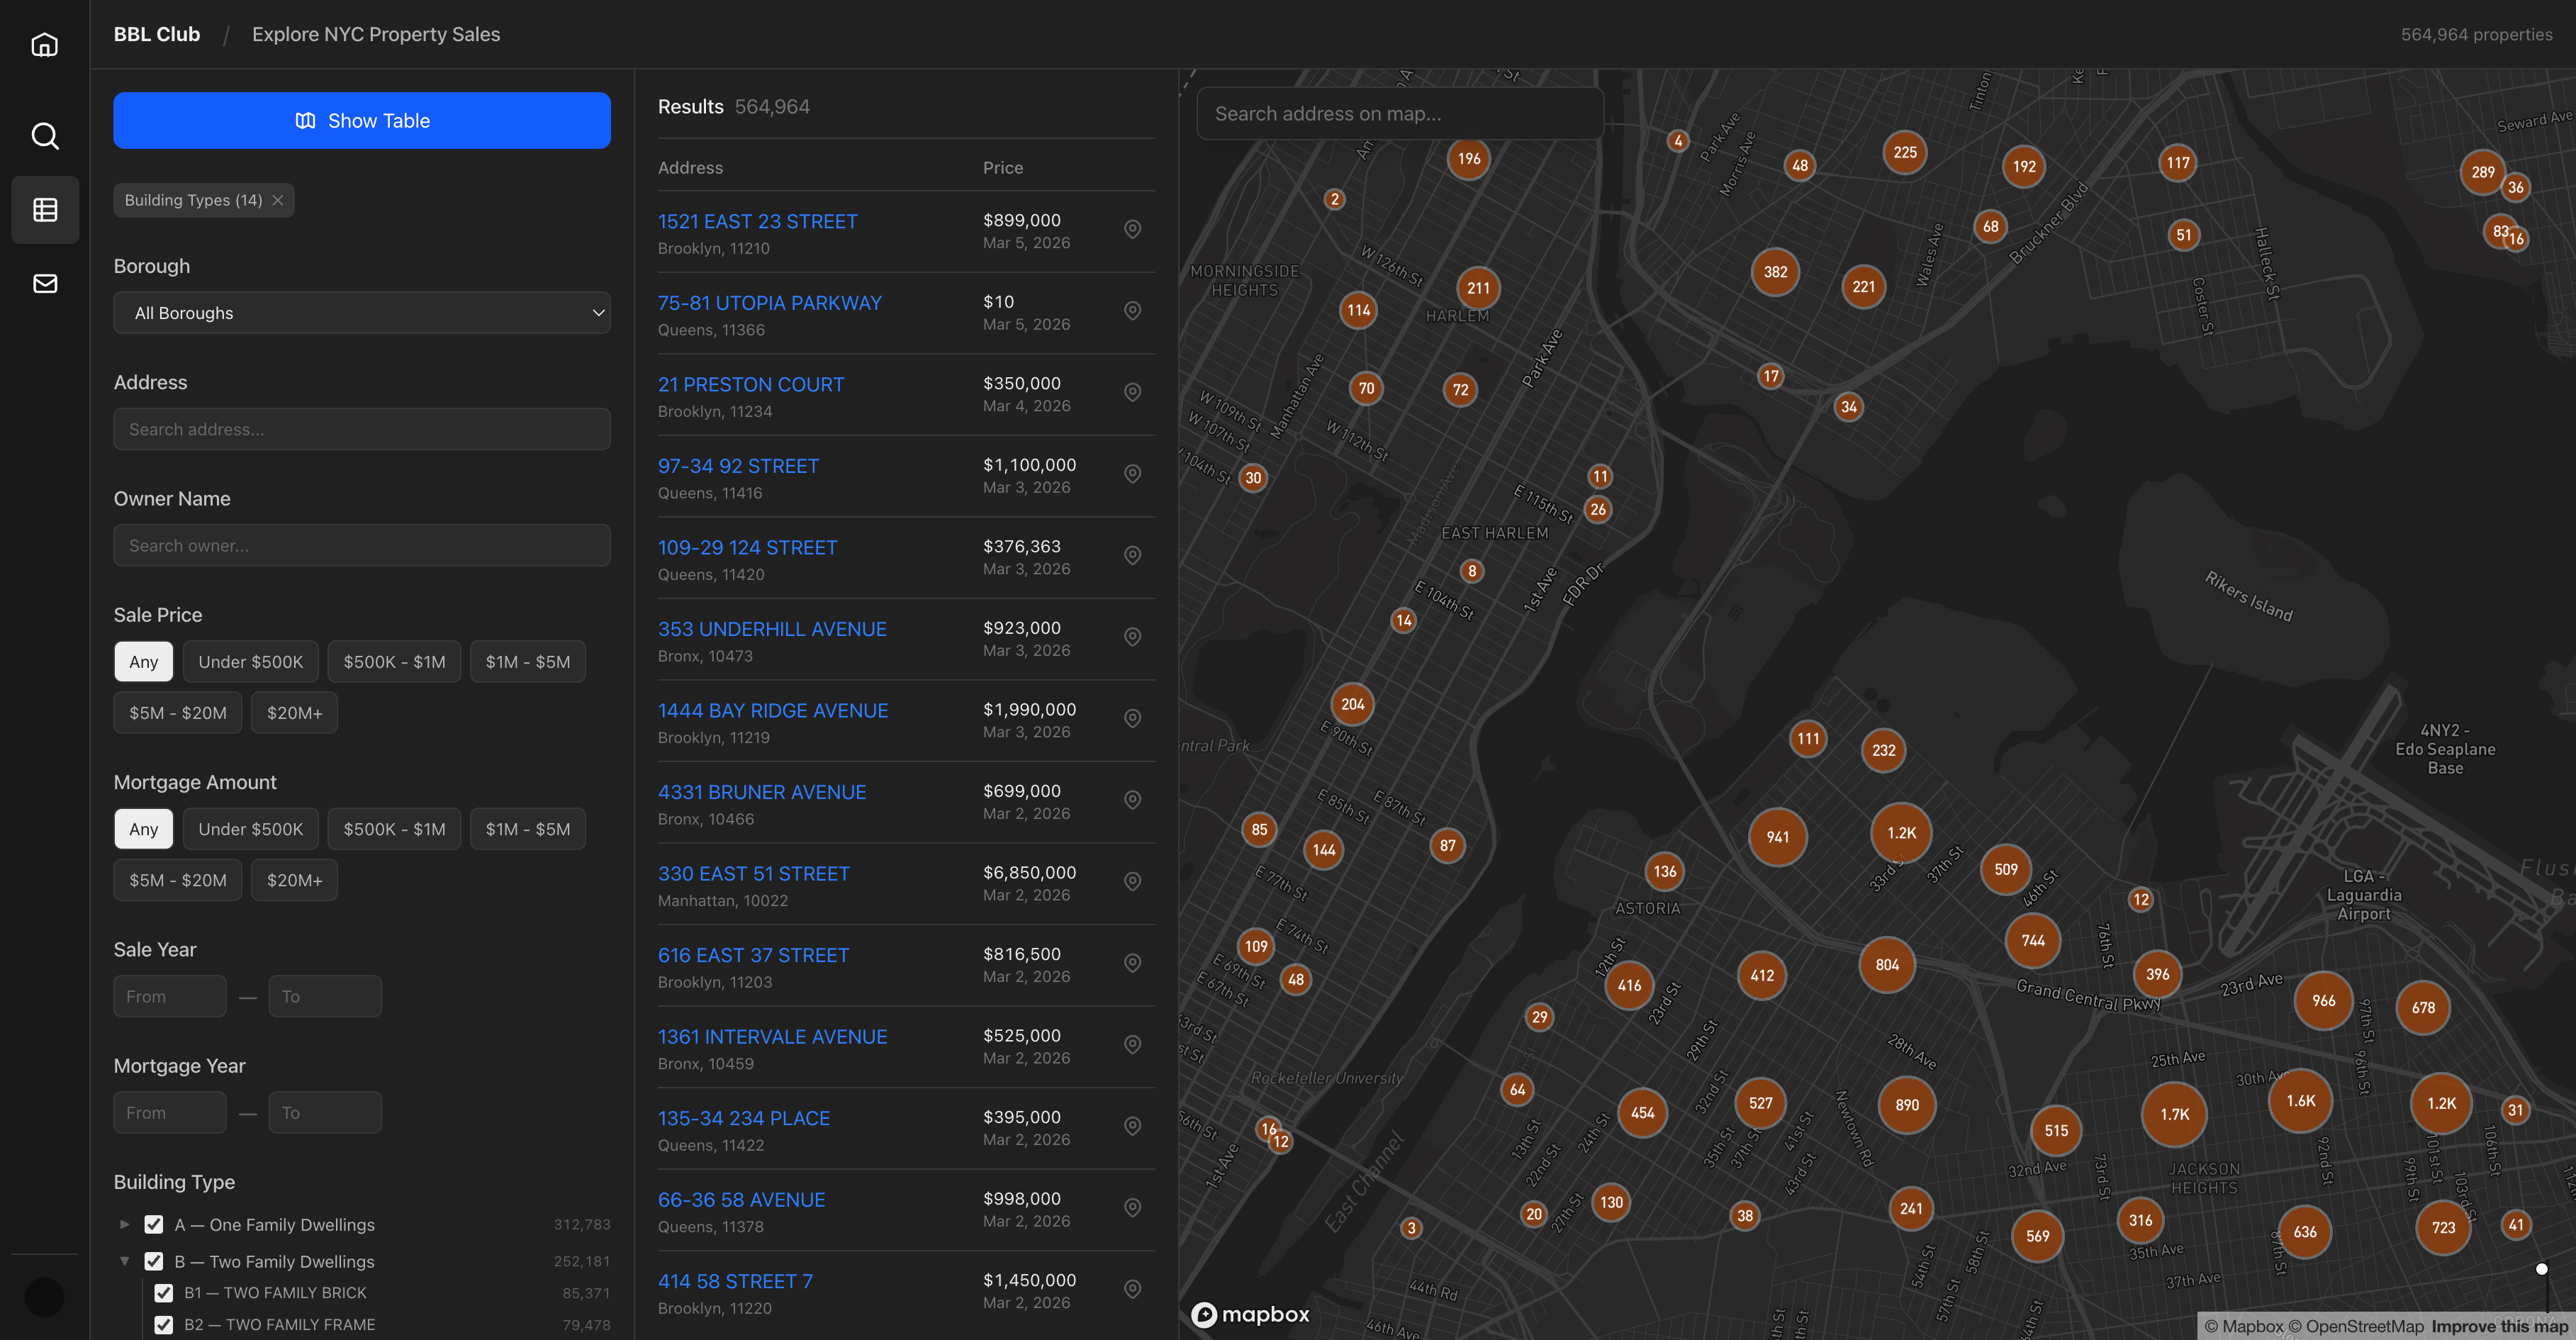Uncheck B — Two Family Dwellings
The width and height of the screenshot is (2576, 1340).
[x=154, y=1261]
